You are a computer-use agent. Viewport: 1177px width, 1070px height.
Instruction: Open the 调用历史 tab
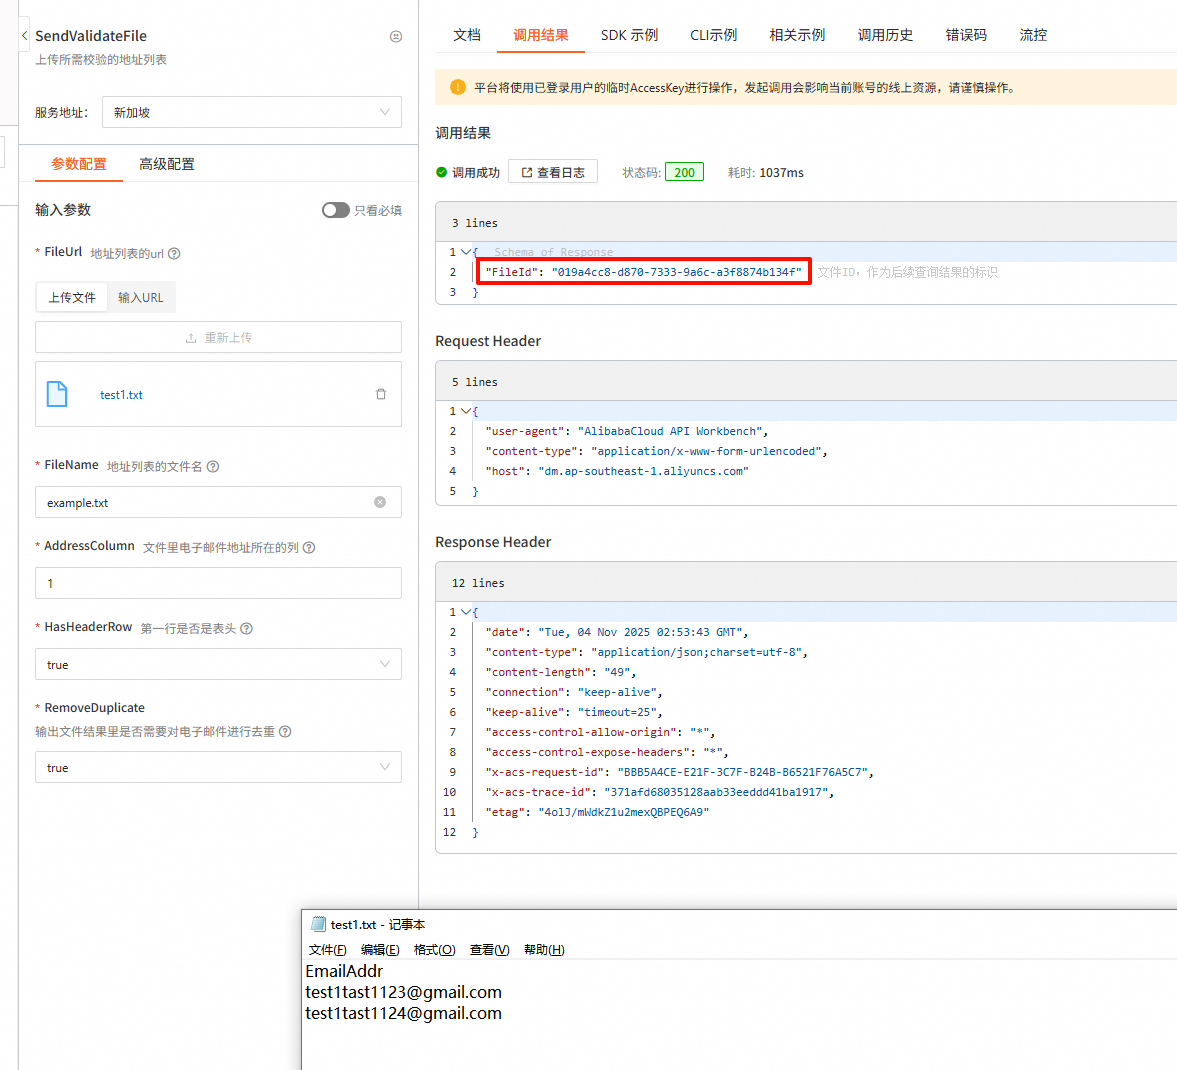coord(885,35)
